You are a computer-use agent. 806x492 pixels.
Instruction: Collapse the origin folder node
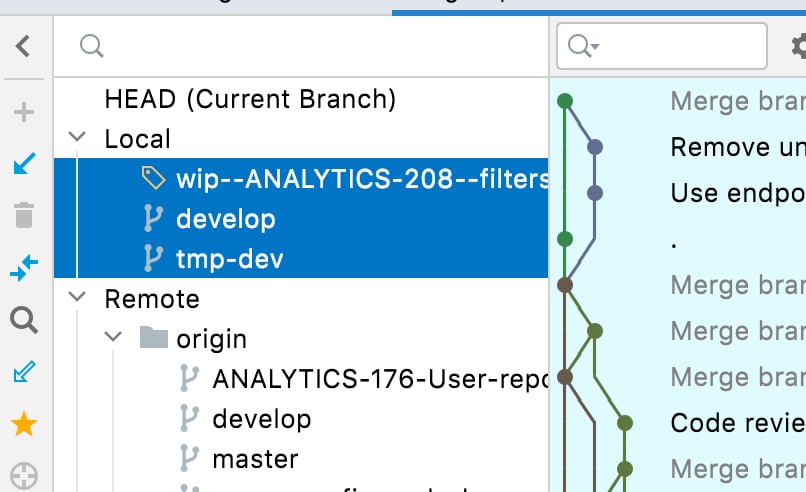click(x=113, y=337)
